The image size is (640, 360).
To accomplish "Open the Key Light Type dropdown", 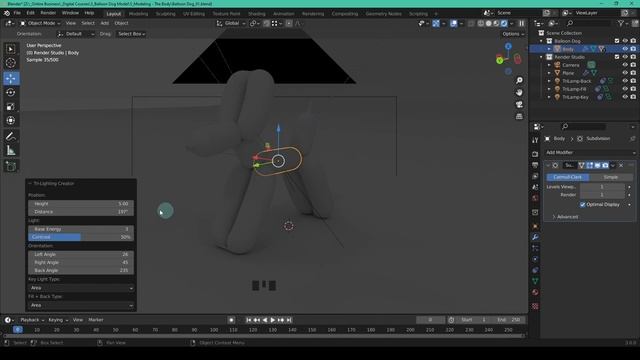I will (81, 288).
